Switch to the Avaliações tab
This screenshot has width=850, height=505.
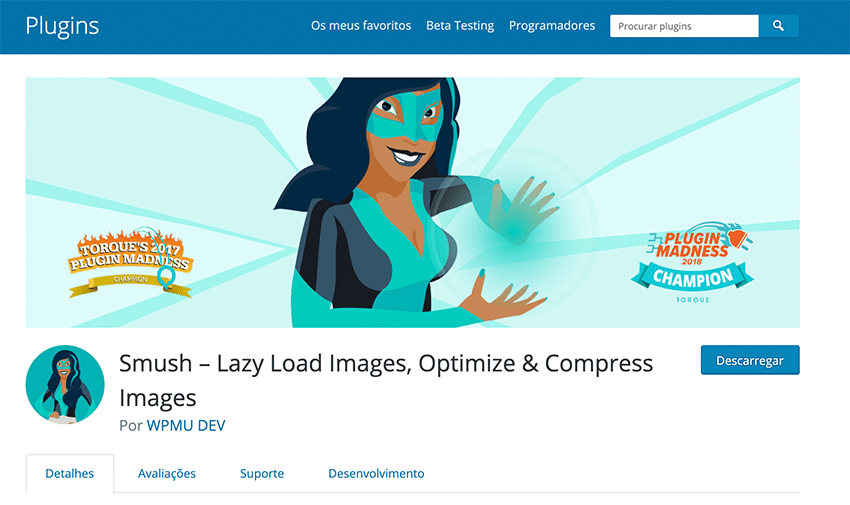click(167, 473)
